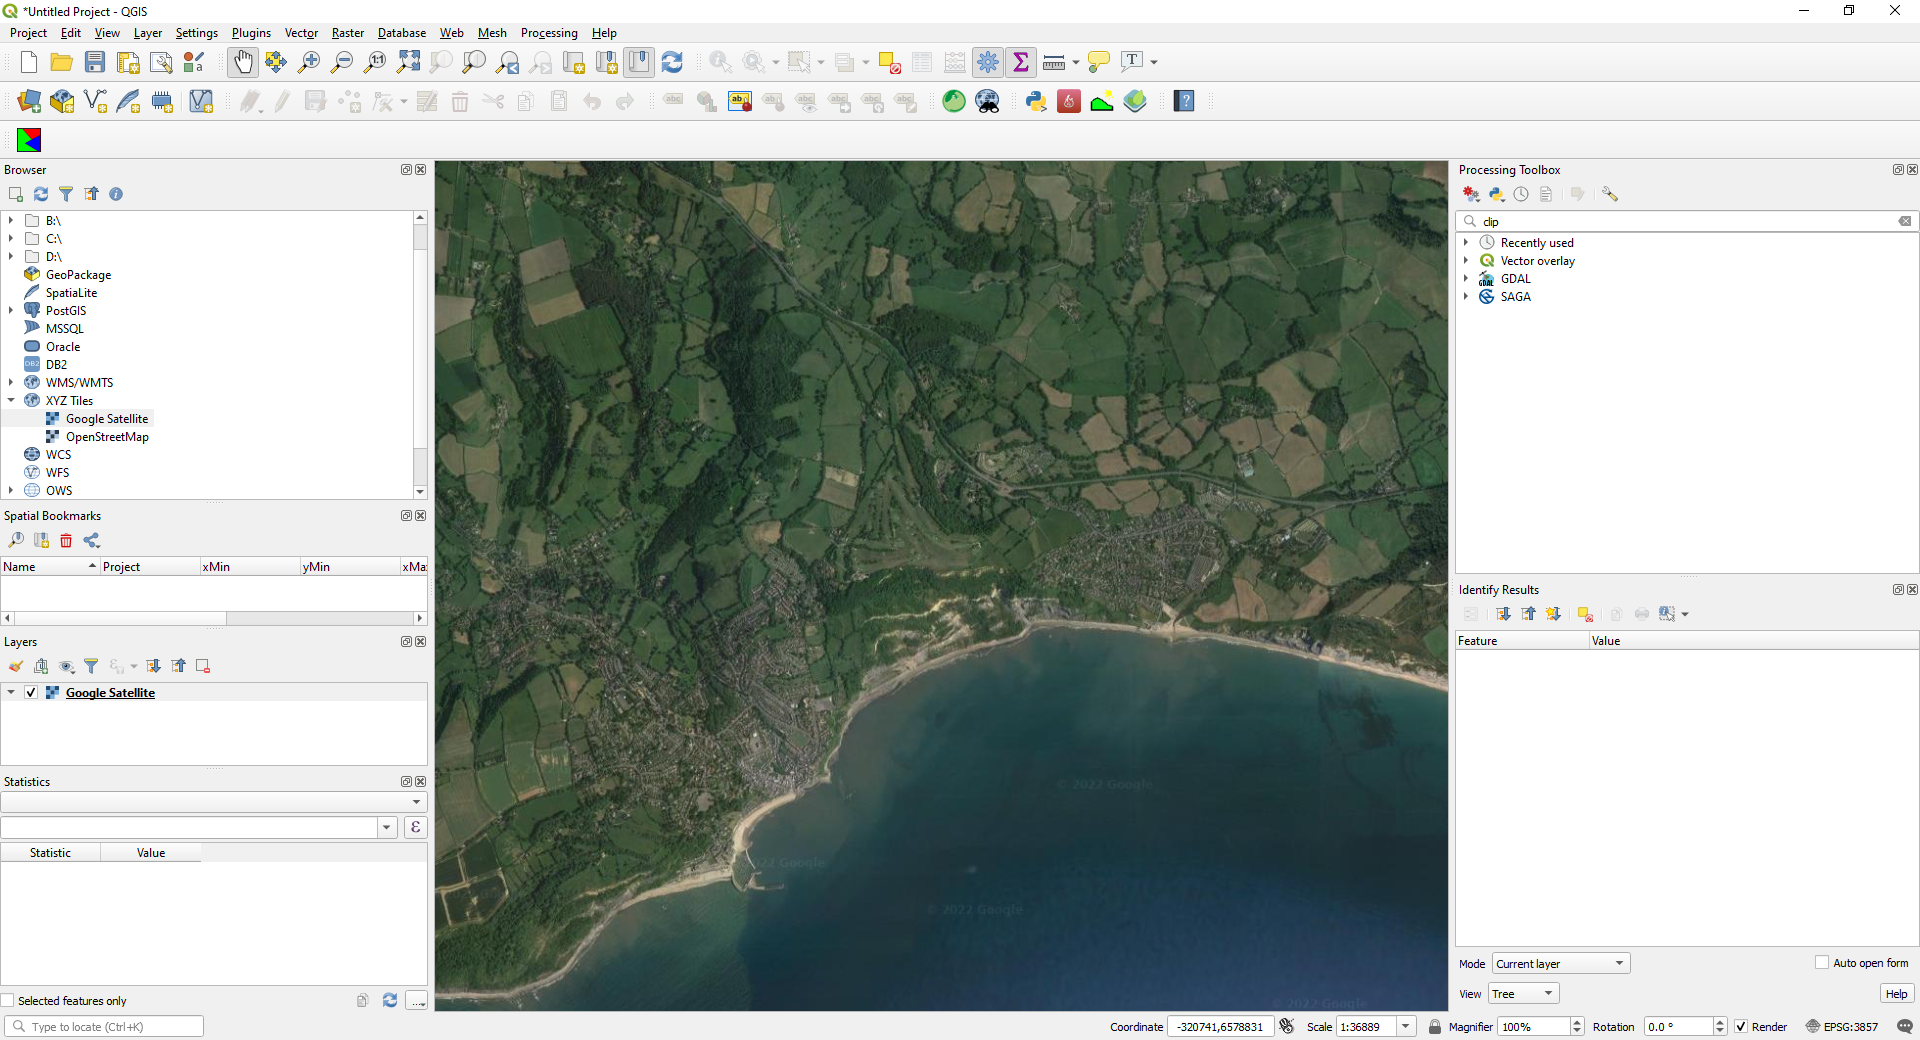Open the Scale dropdown arrow
This screenshot has height=1040, width=1920.
pos(1406,1026)
